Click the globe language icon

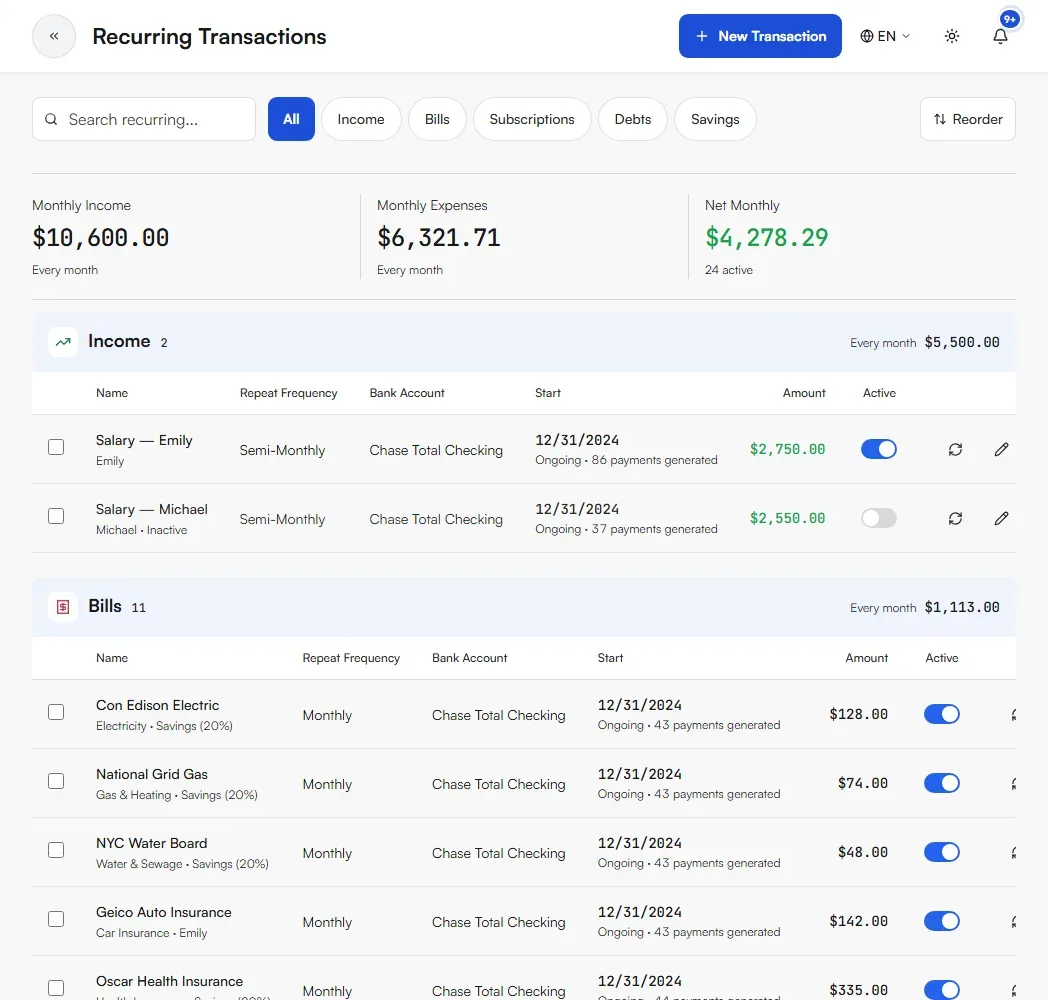[866, 36]
